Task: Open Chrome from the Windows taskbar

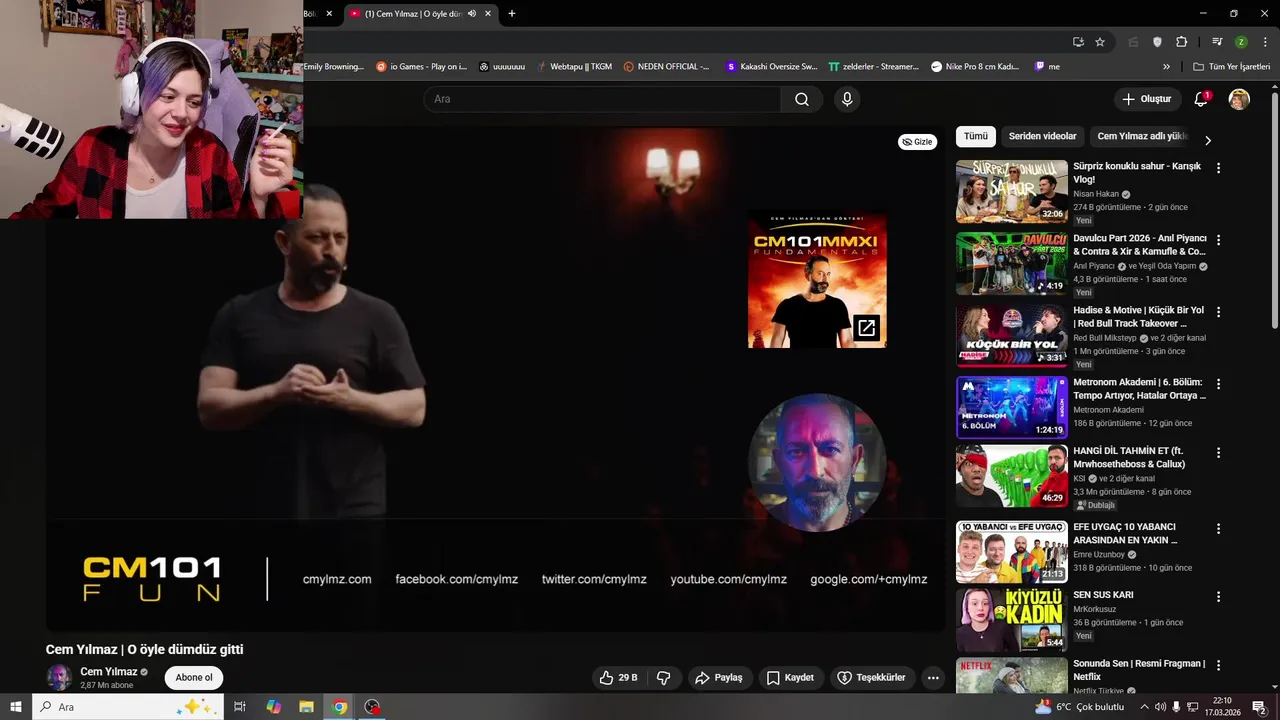Action: 340,707
